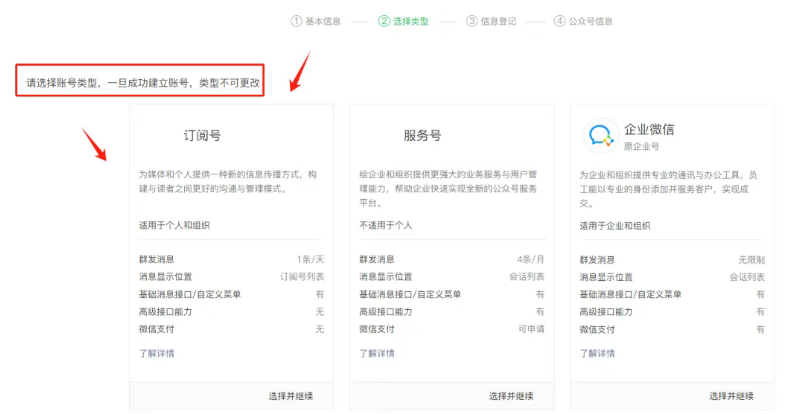The image size is (792, 414).
Task: Select step 选择类型
Action: pyautogui.click(x=403, y=21)
